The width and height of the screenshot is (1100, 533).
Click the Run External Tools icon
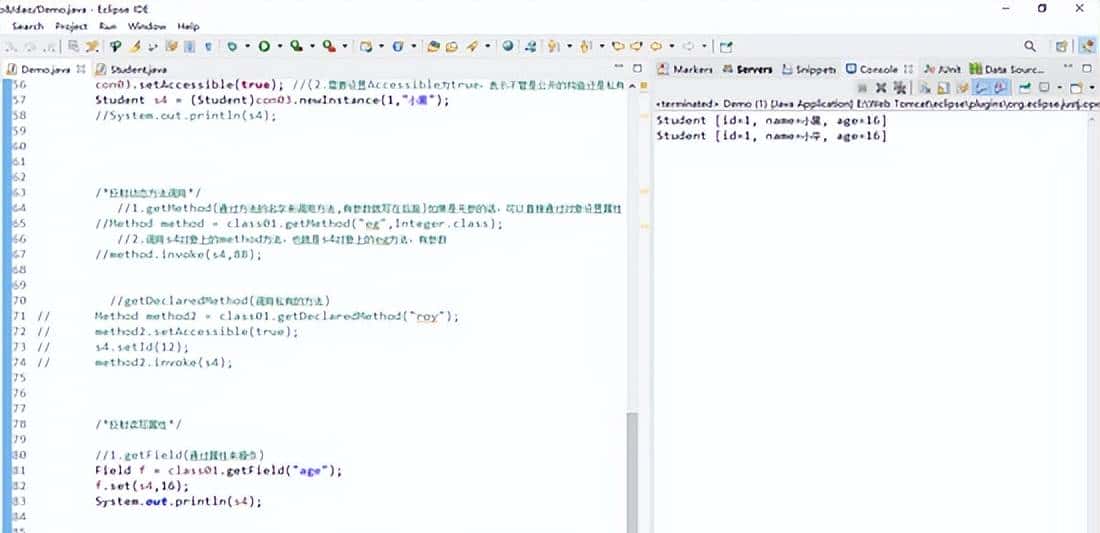pyautogui.click(x=329, y=46)
